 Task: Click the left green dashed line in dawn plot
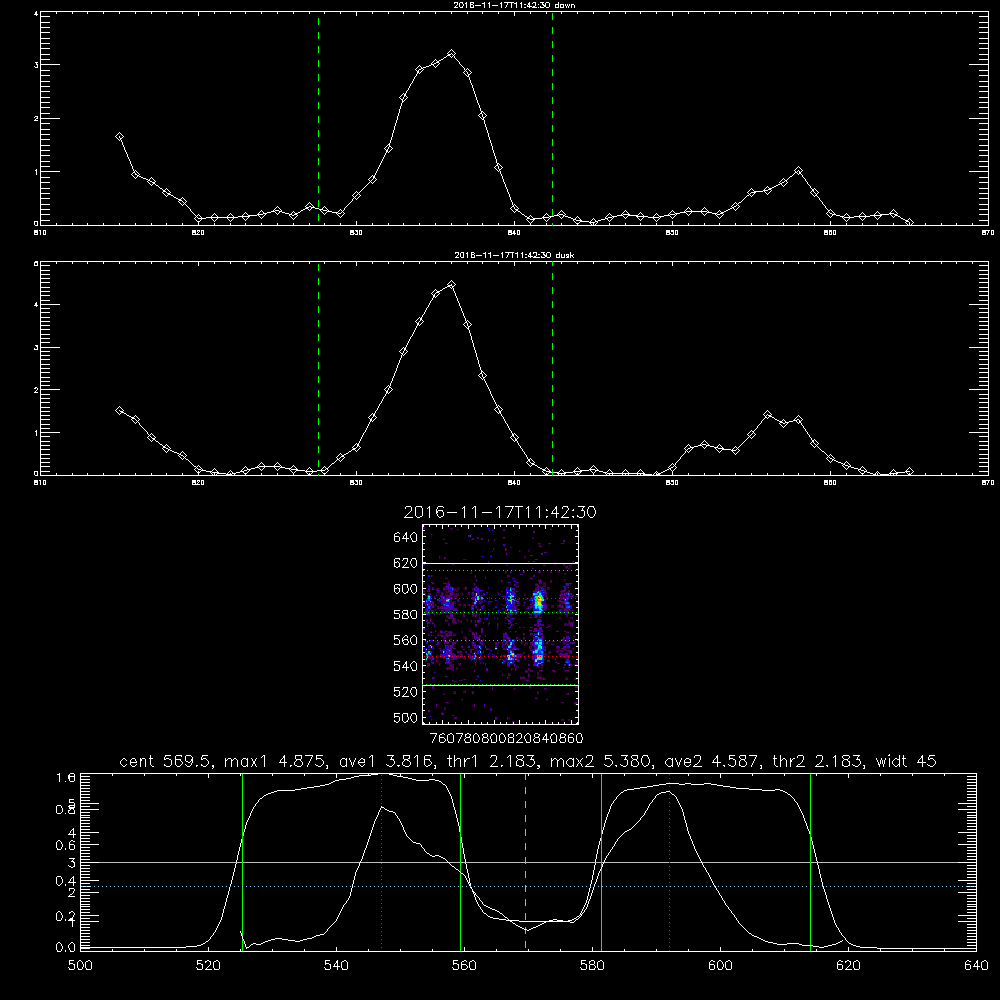[x=318, y=118]
